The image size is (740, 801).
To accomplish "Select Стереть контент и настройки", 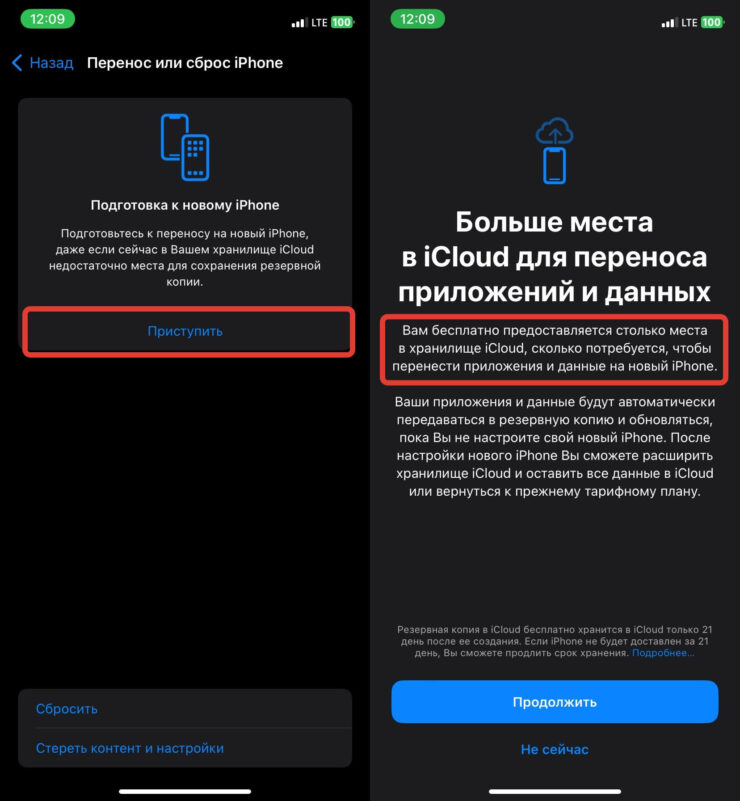I will click(x=185, y=748).
